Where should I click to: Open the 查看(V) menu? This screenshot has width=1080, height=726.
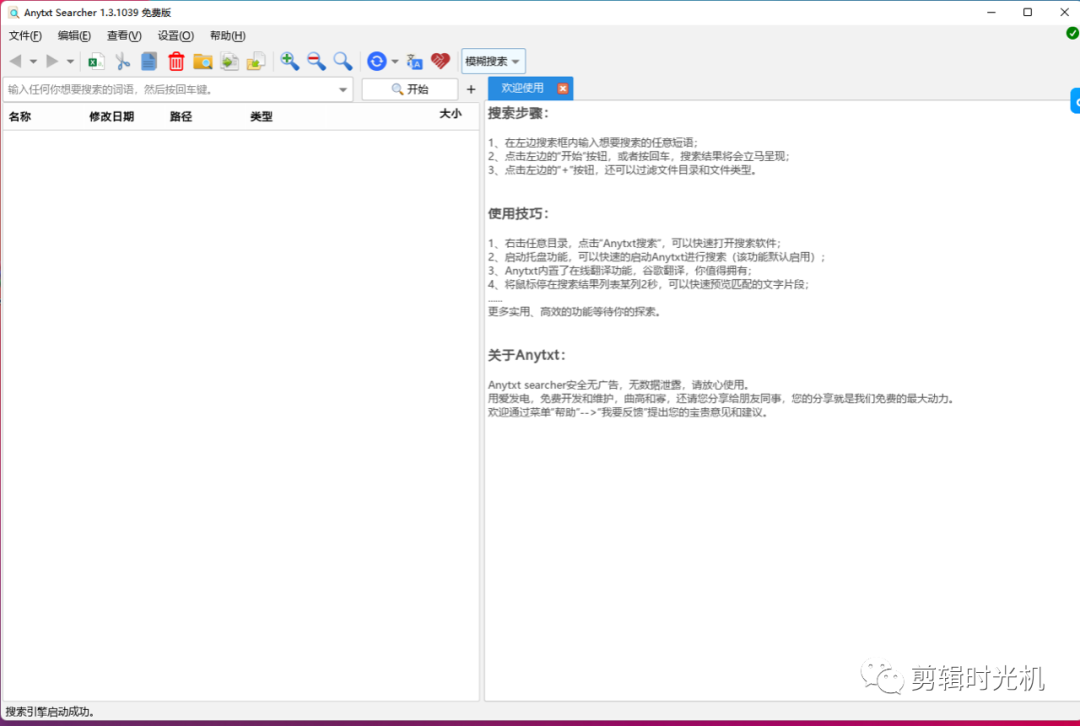pos(124,36)
